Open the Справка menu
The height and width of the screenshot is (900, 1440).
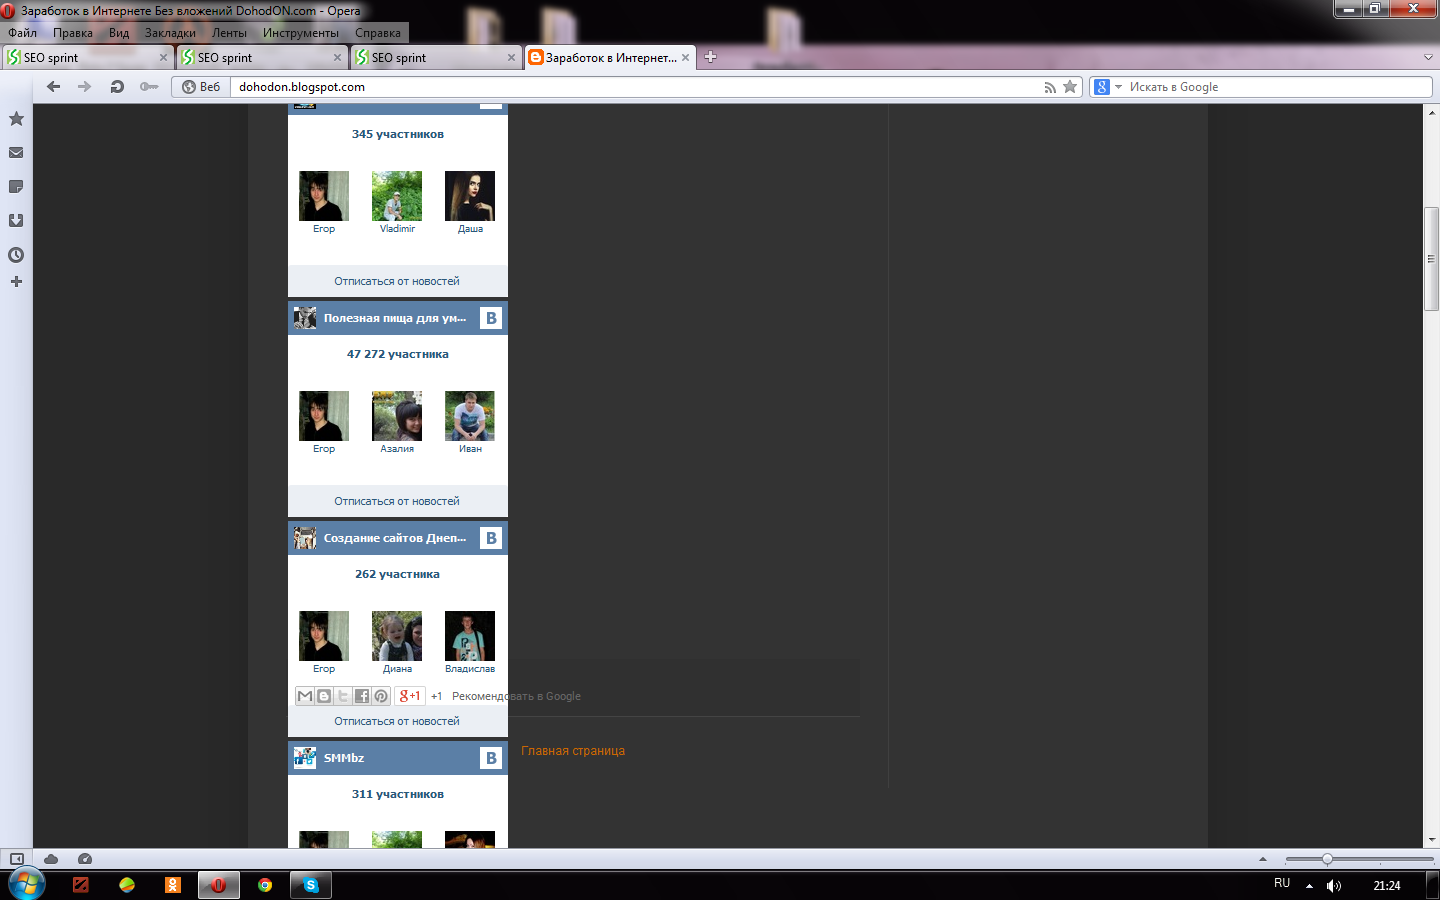[x=378, y=33]
